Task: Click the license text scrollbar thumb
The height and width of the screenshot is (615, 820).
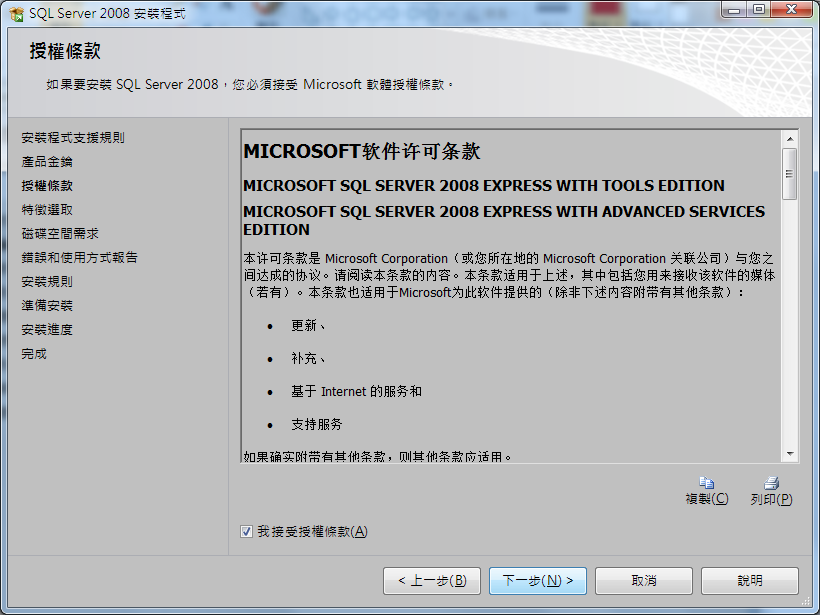Action: (x=790, y=174)
